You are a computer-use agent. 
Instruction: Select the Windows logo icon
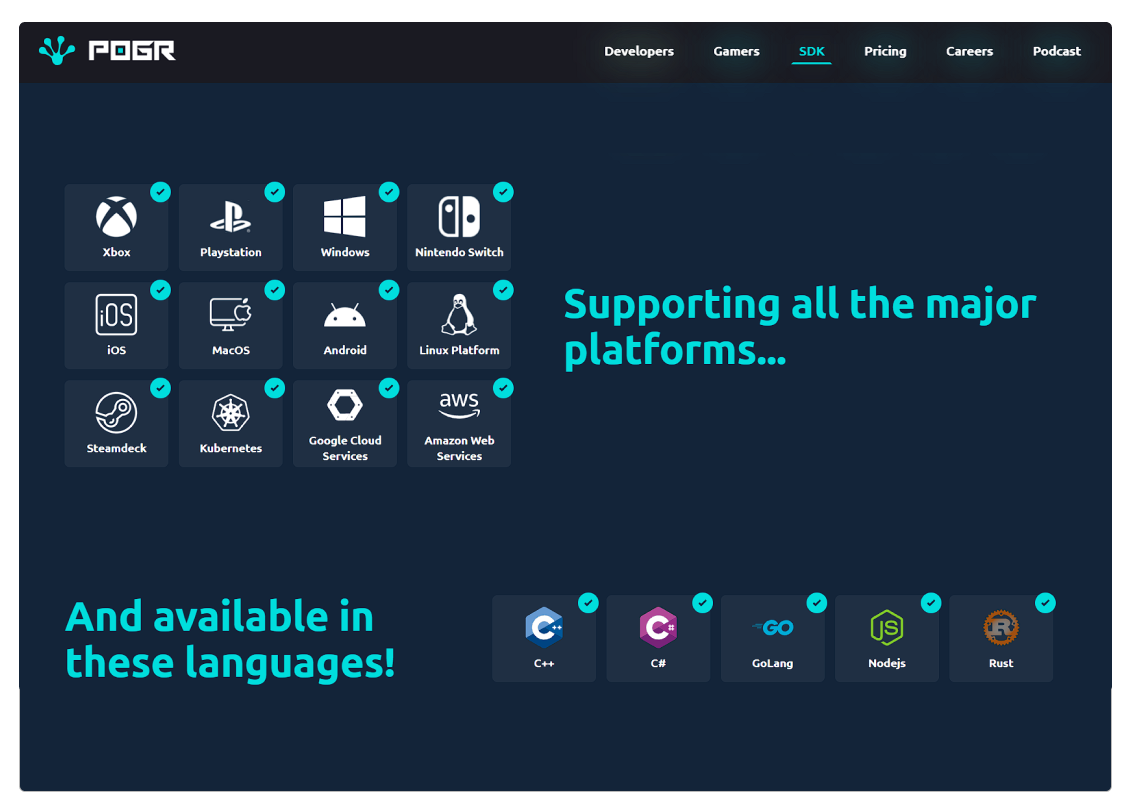pyautogui.click(x=344, y=217)
